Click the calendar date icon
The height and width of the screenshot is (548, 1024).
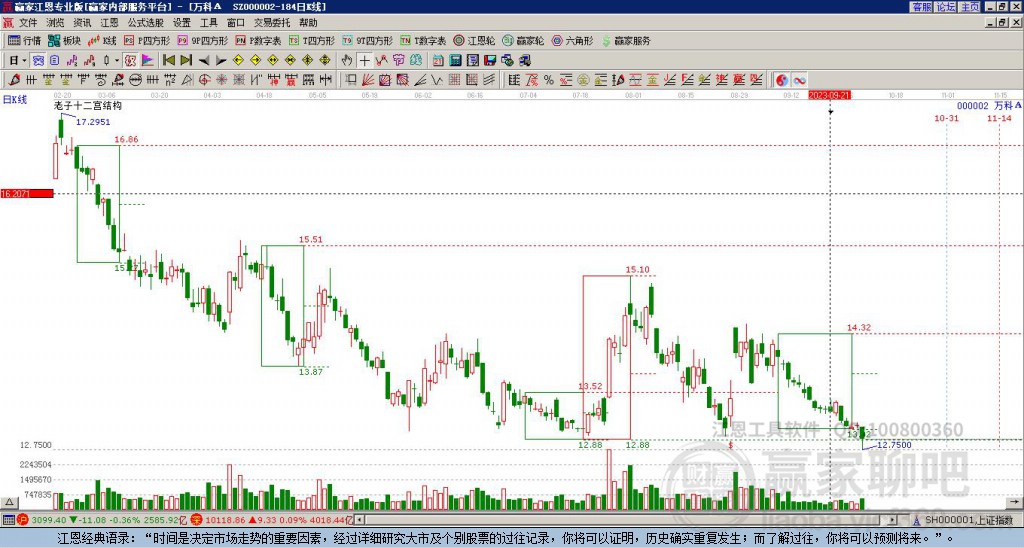(438, 60)
